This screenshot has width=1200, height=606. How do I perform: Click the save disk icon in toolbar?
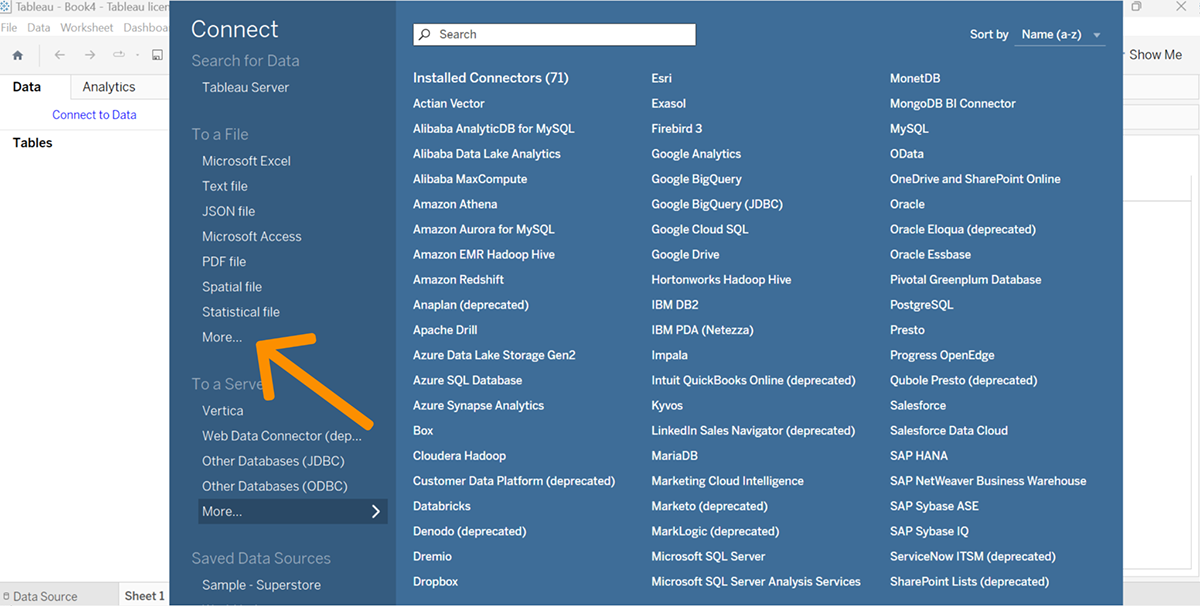(x=158, y=55)
